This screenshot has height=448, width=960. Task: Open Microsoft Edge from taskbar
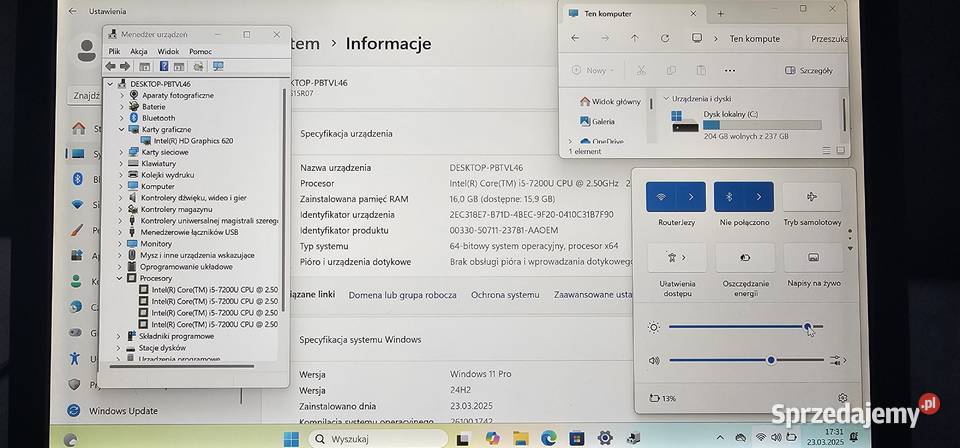tap(549, 438)
